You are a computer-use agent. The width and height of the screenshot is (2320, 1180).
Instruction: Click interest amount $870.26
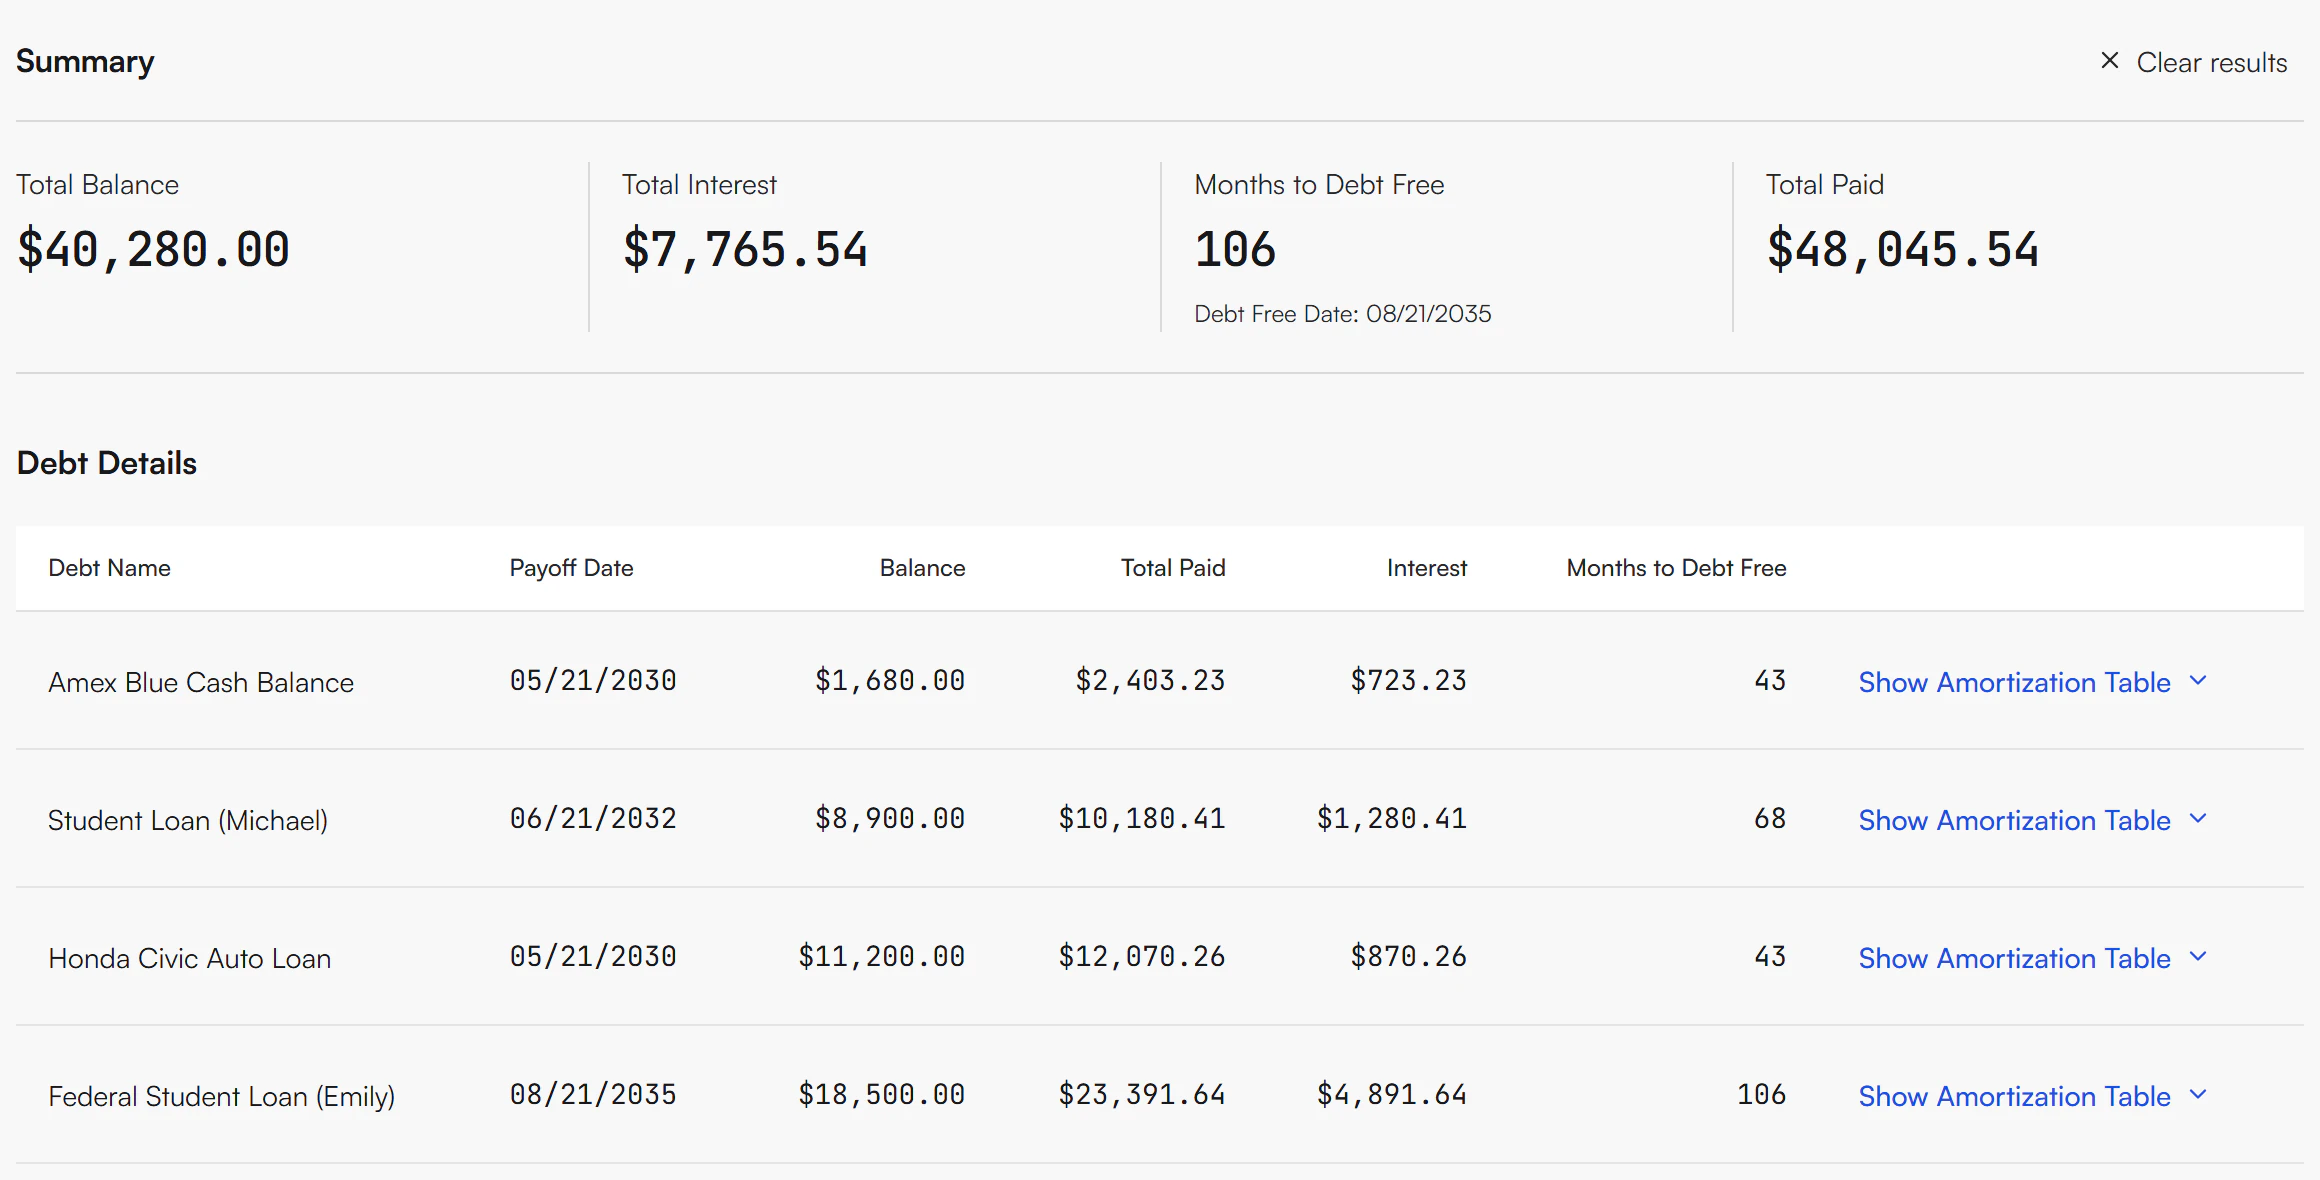pos(1409,957)
